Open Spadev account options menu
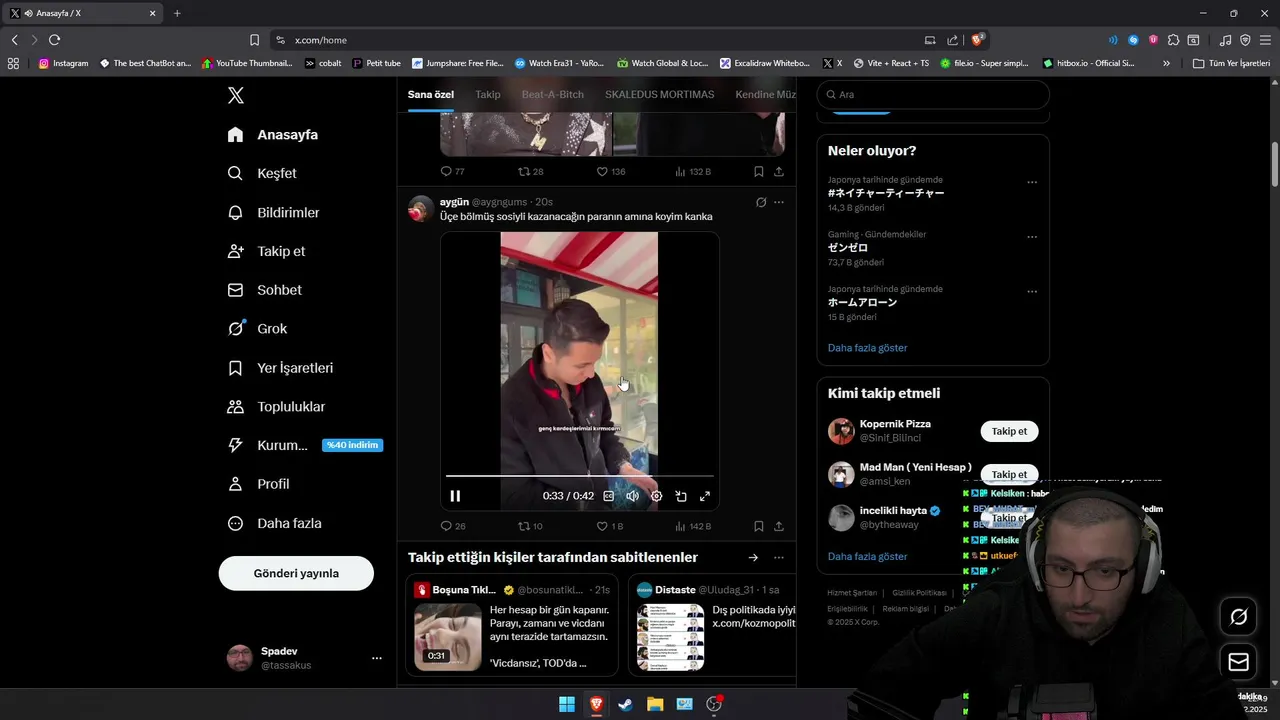The image size is (1280, 720). pos(377,658)
